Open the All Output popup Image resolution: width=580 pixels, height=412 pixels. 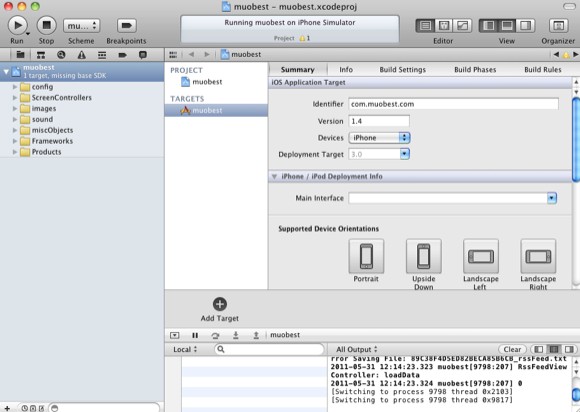pyautogui.click(x=357, y=349)
